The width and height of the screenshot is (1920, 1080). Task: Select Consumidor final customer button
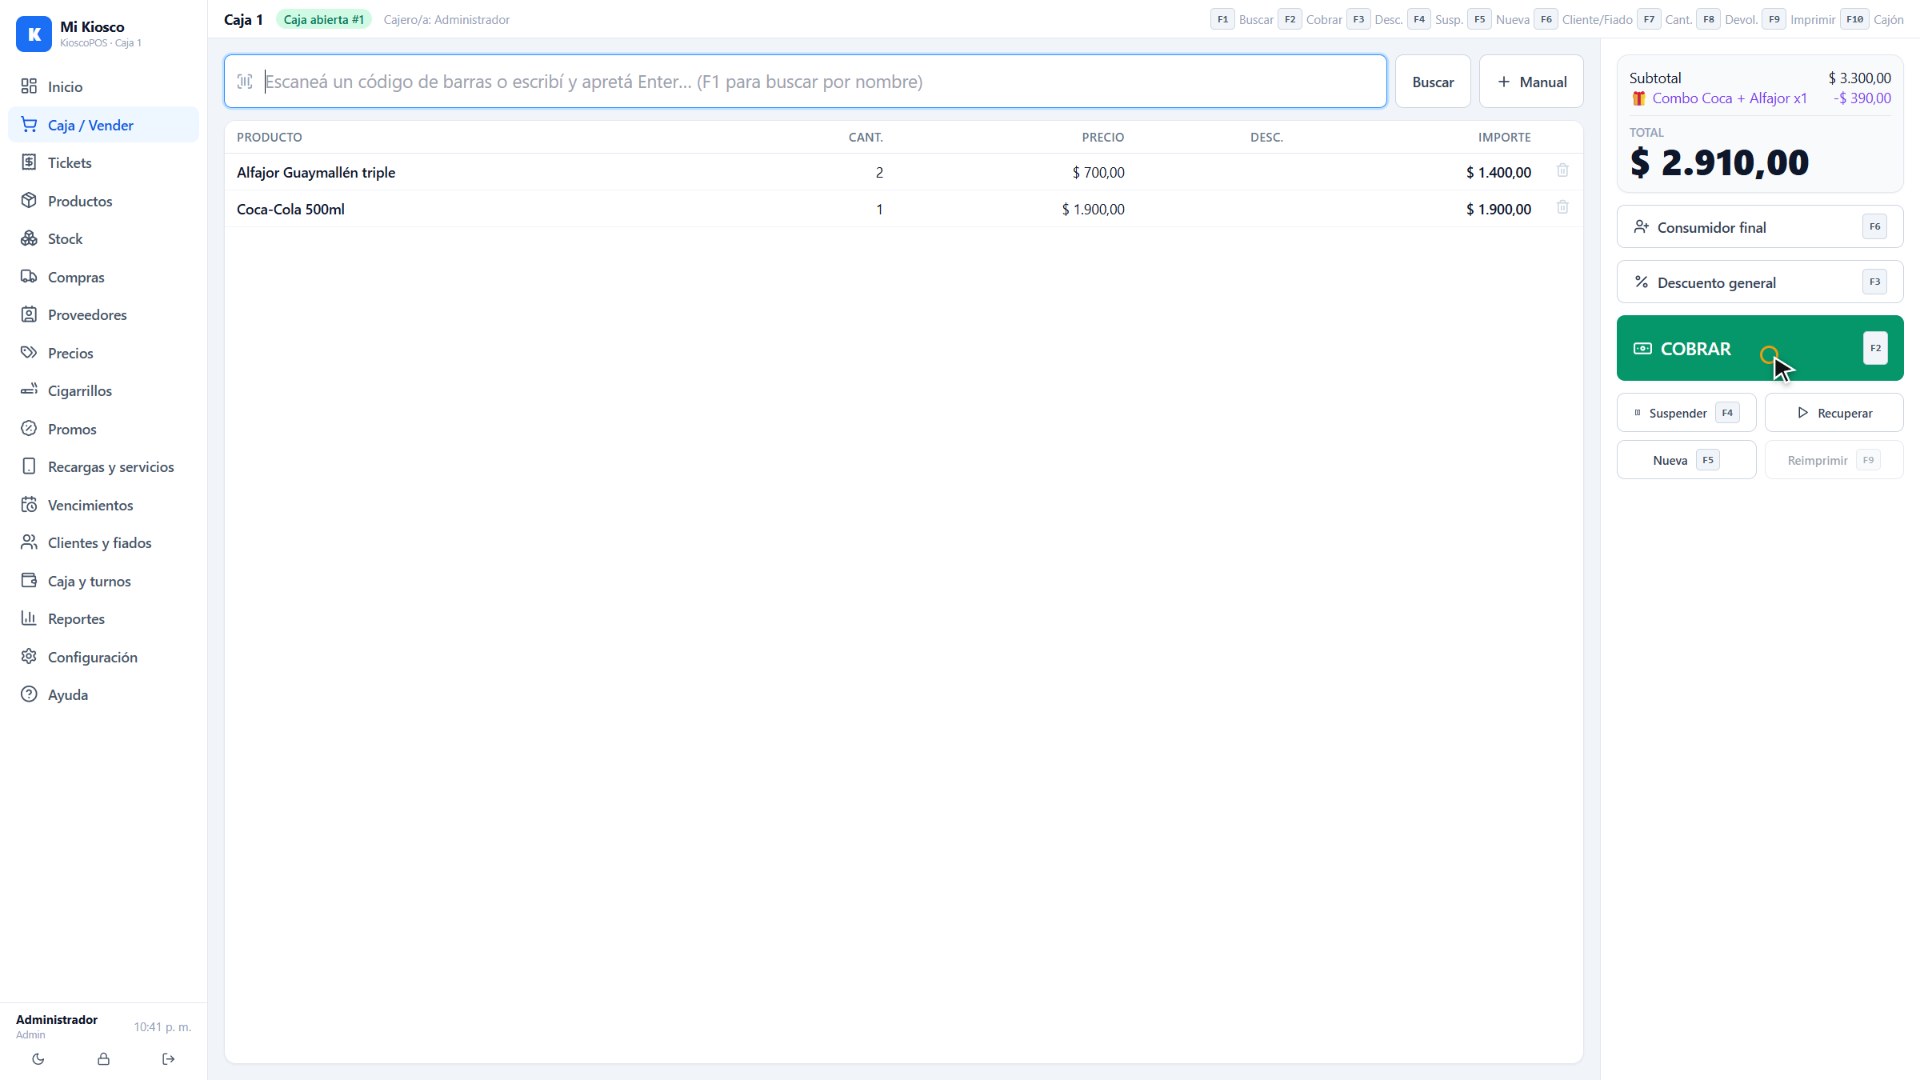[x=1760, y=227]
